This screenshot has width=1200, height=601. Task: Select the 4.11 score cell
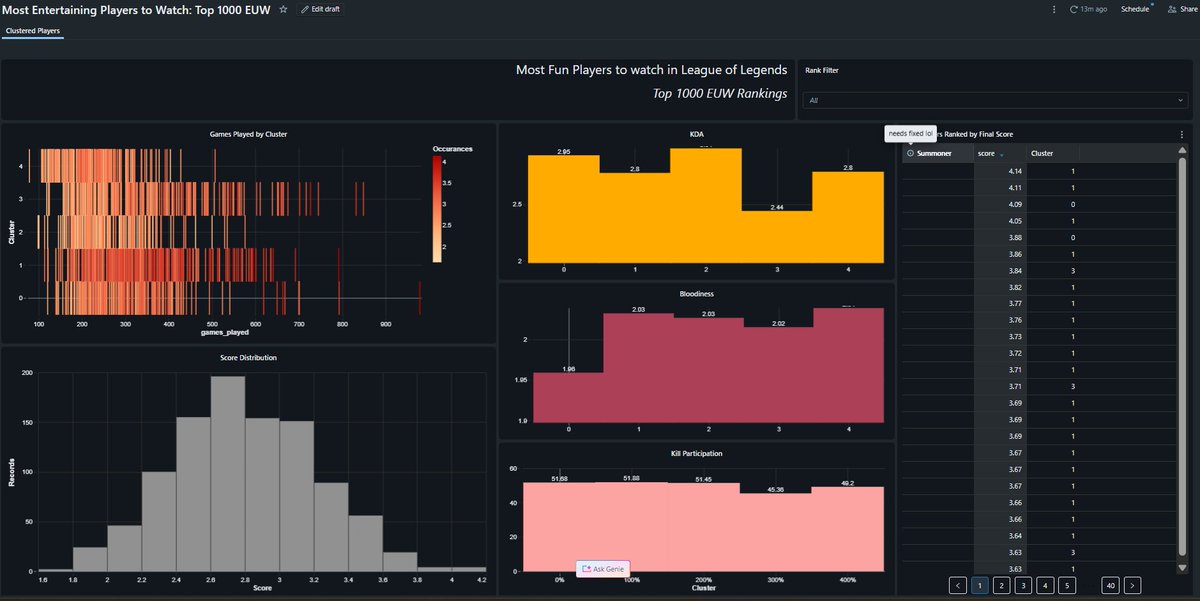coord(1001,188)
